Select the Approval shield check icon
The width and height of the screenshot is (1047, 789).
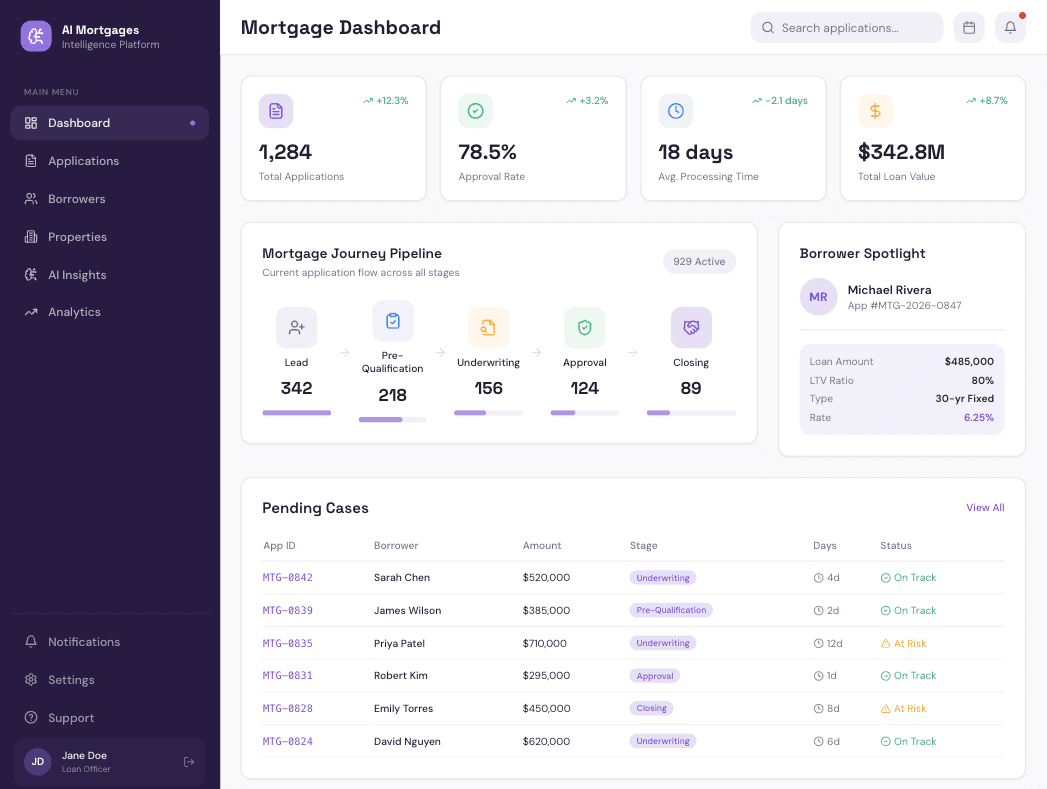point(584,328)
